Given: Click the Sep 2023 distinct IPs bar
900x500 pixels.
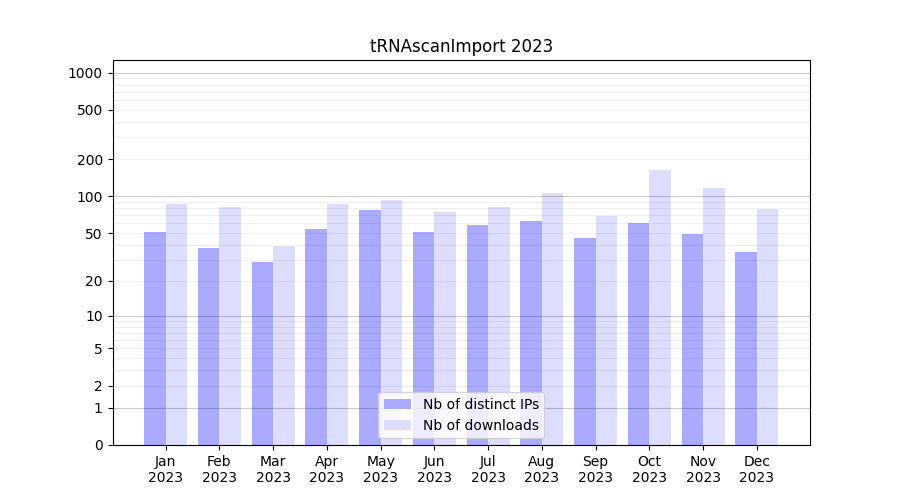Looking at the screenshot, I should tap(585, 341).
